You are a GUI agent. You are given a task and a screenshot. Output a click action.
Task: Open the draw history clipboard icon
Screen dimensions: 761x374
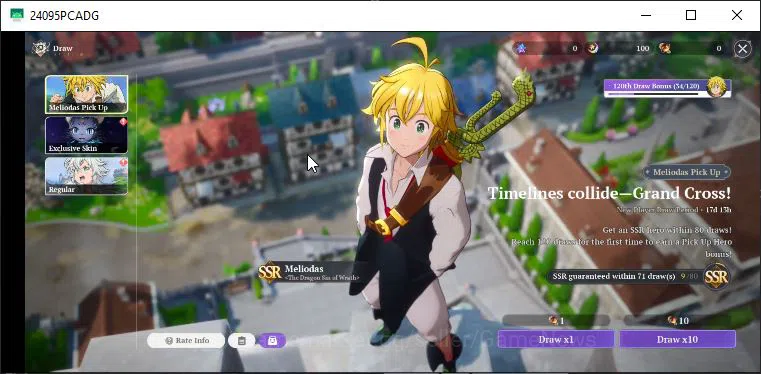(242, 341)
